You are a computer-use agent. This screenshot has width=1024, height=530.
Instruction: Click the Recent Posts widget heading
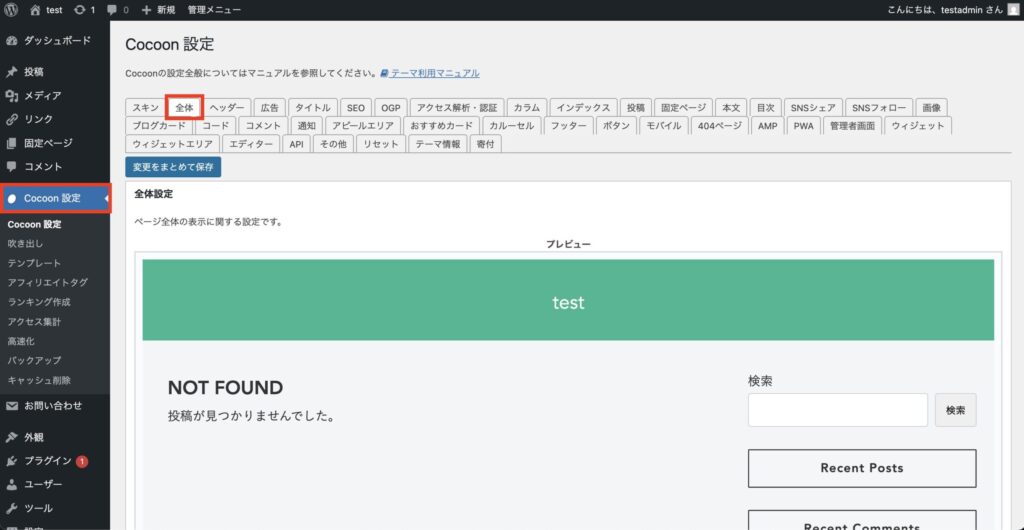tap(862, 468)
